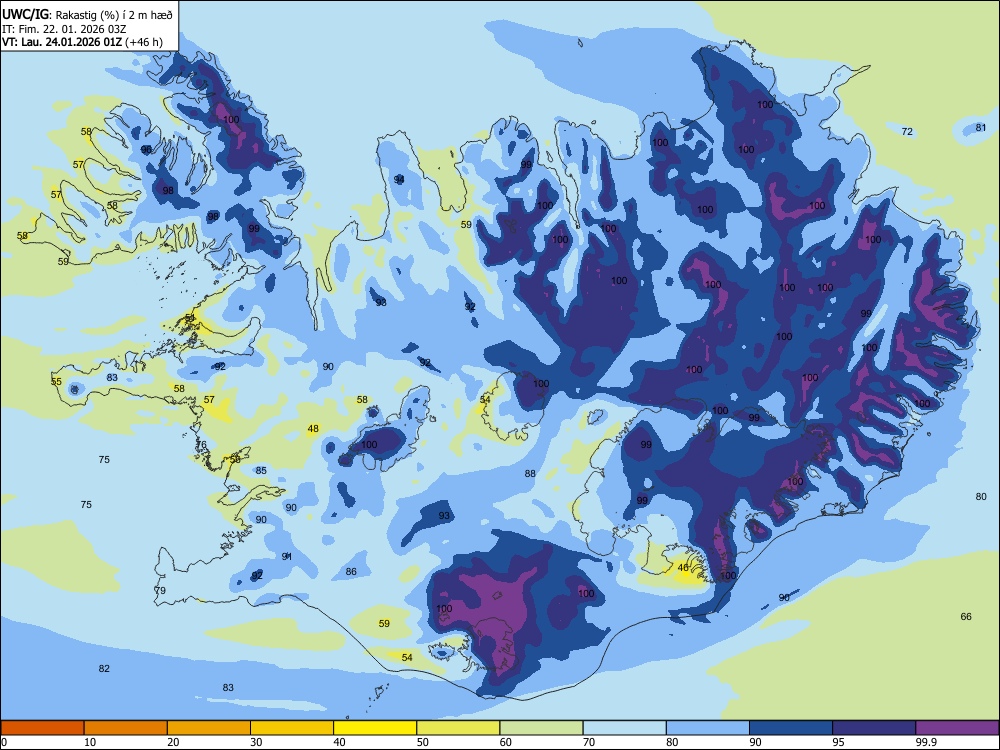The width and height of the screenshot is (1000, 750).
Task: Click the '96' value in the Westfjords
Action: coord(146,149)
